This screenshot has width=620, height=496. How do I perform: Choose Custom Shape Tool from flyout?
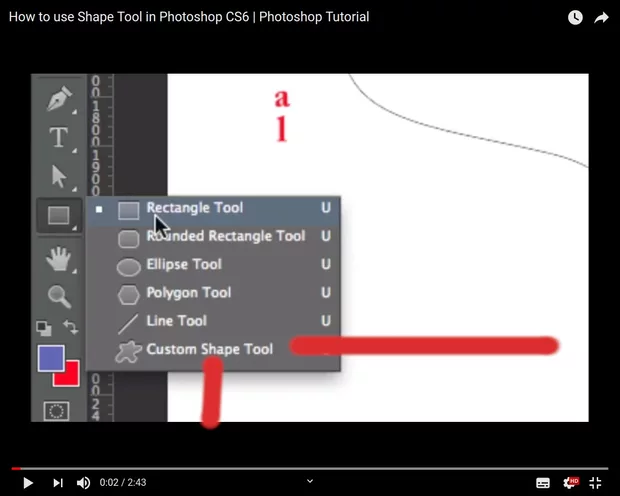(x=214, y=350)
